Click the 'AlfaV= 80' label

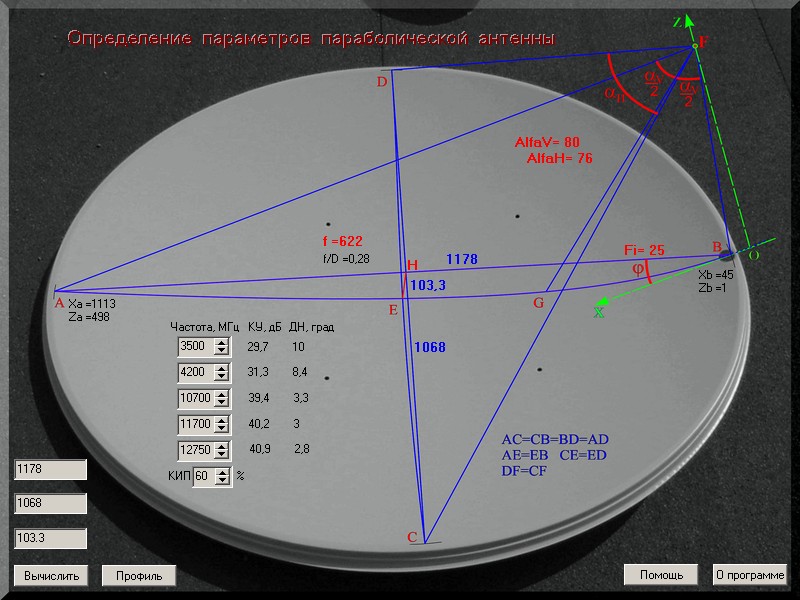point(547,142)
